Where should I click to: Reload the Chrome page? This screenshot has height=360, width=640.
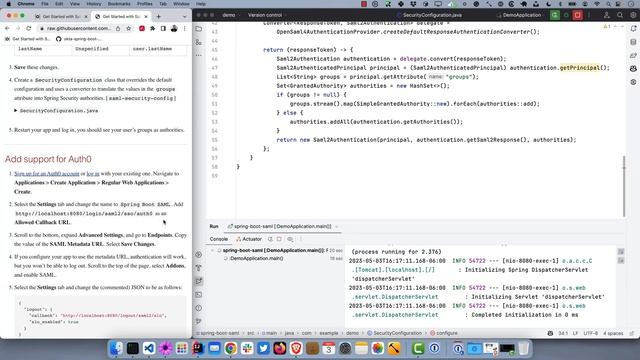29,29
